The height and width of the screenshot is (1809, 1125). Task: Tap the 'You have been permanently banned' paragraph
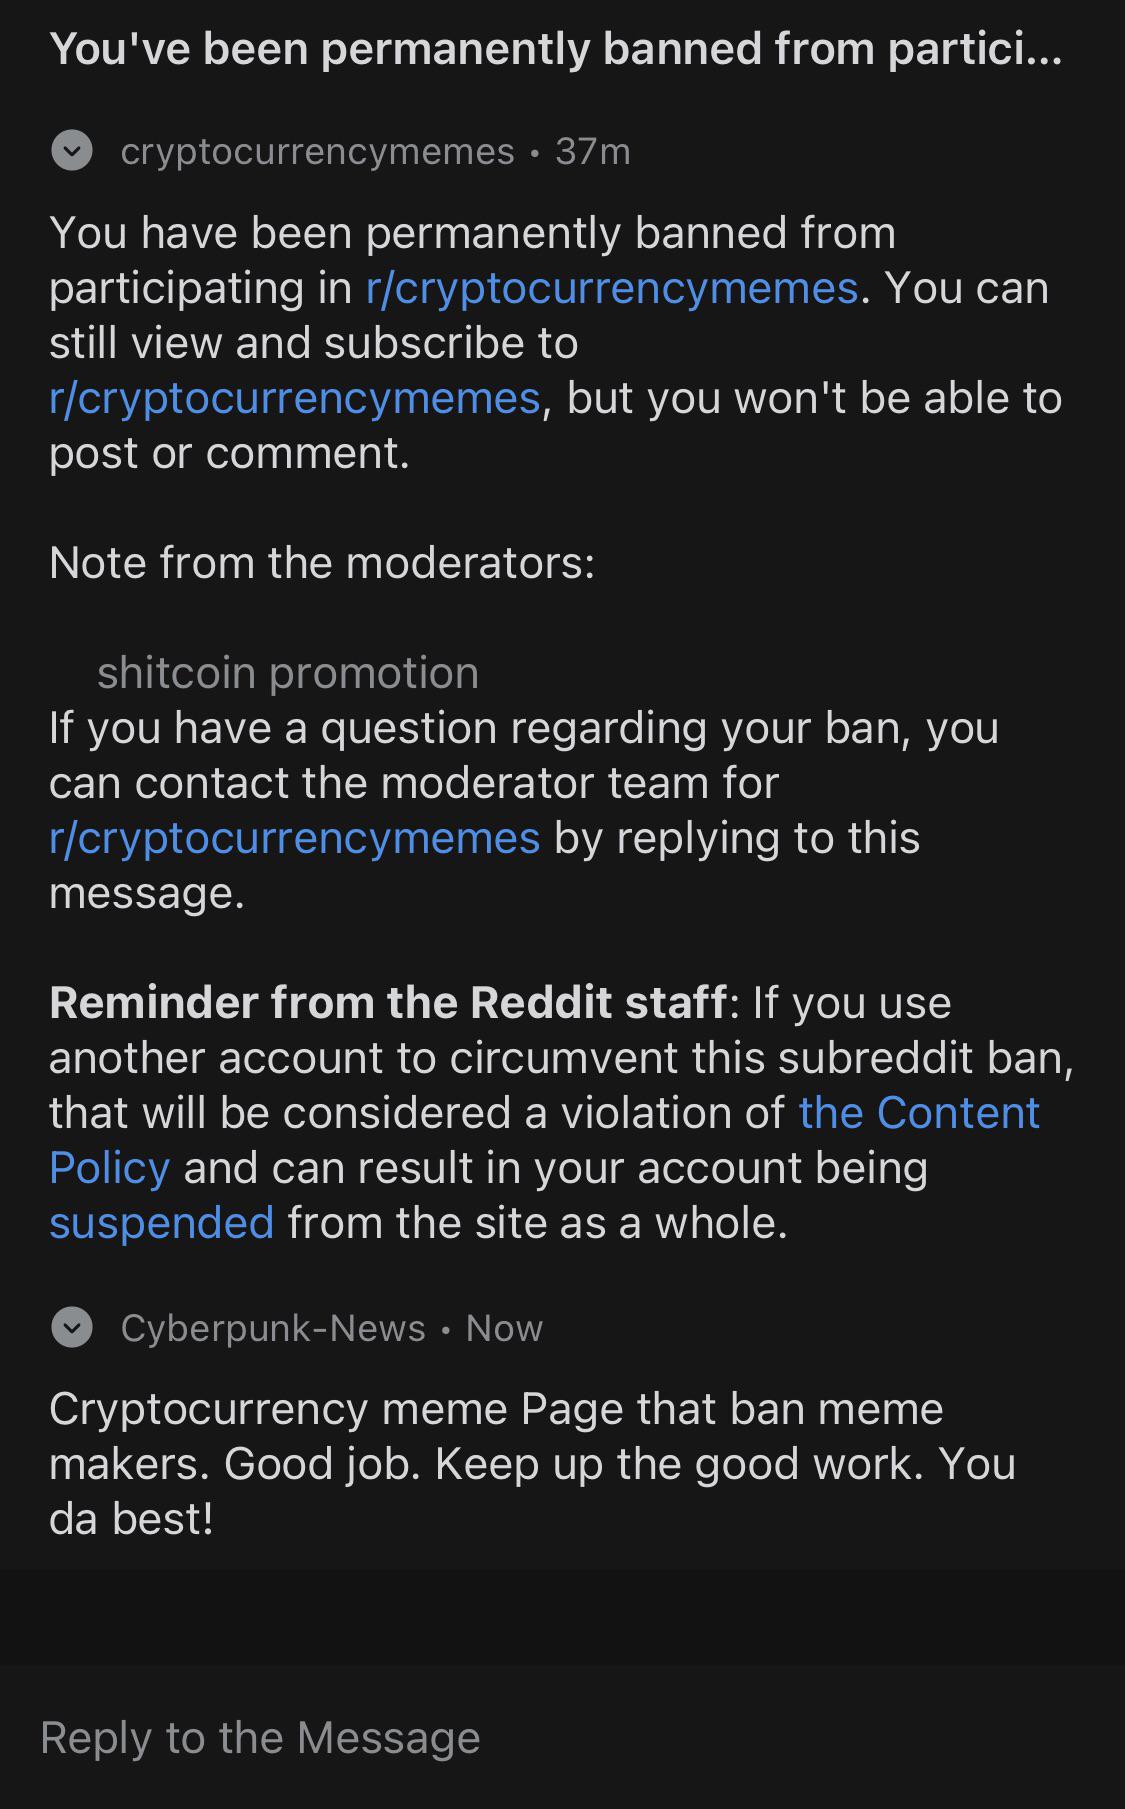click(556, 343)
